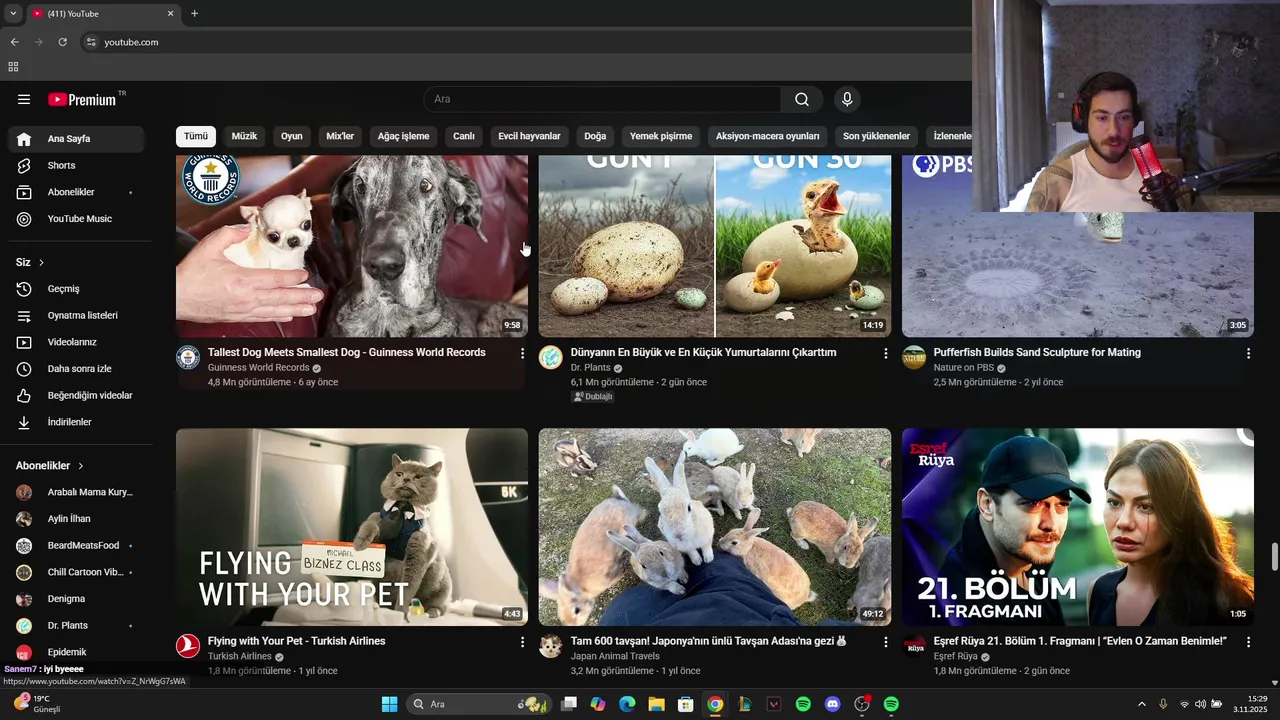This screenshot has width=1280, height=720.
Task: Open Flying with Your Pet title link
Action: [x=297, y=641]
